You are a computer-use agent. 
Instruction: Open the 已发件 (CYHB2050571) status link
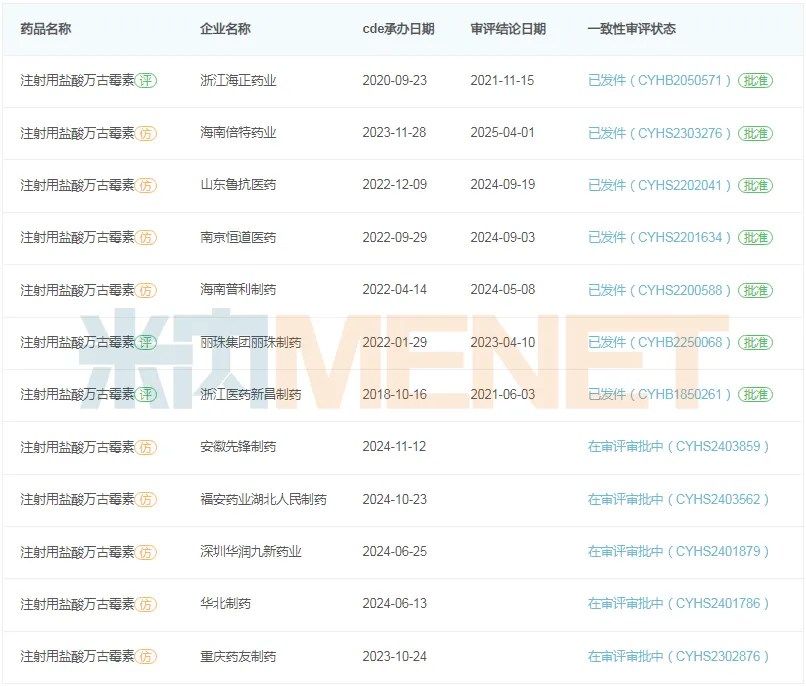point(660,81)
